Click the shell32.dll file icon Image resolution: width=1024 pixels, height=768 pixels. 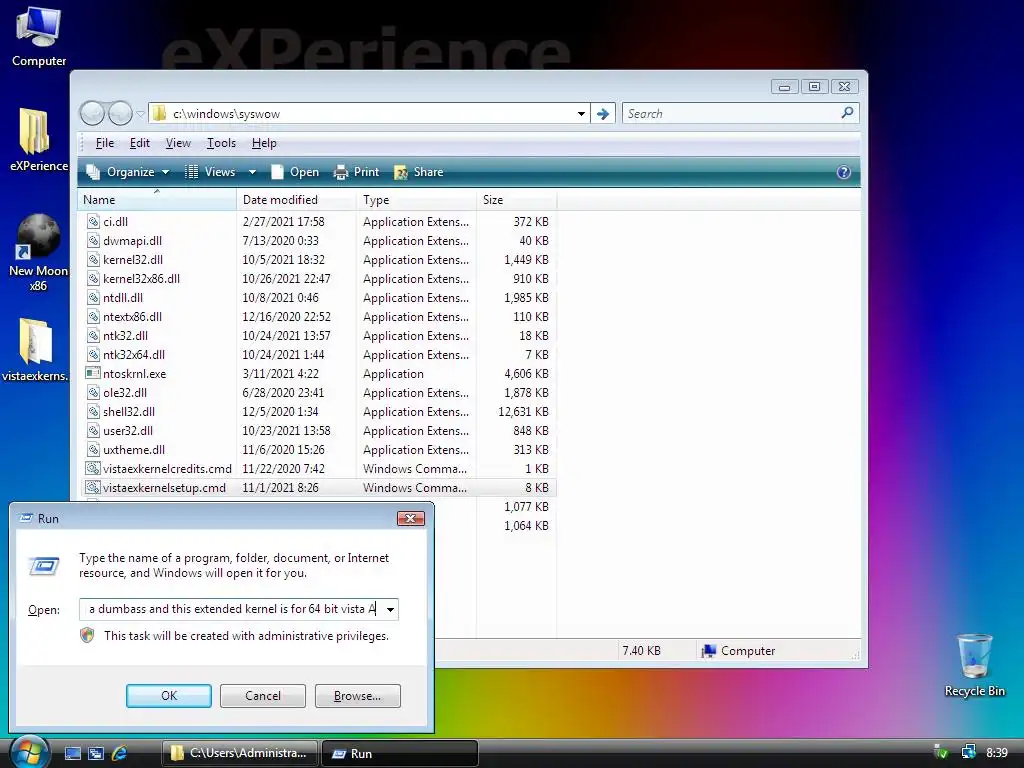(x=93, y=411)
